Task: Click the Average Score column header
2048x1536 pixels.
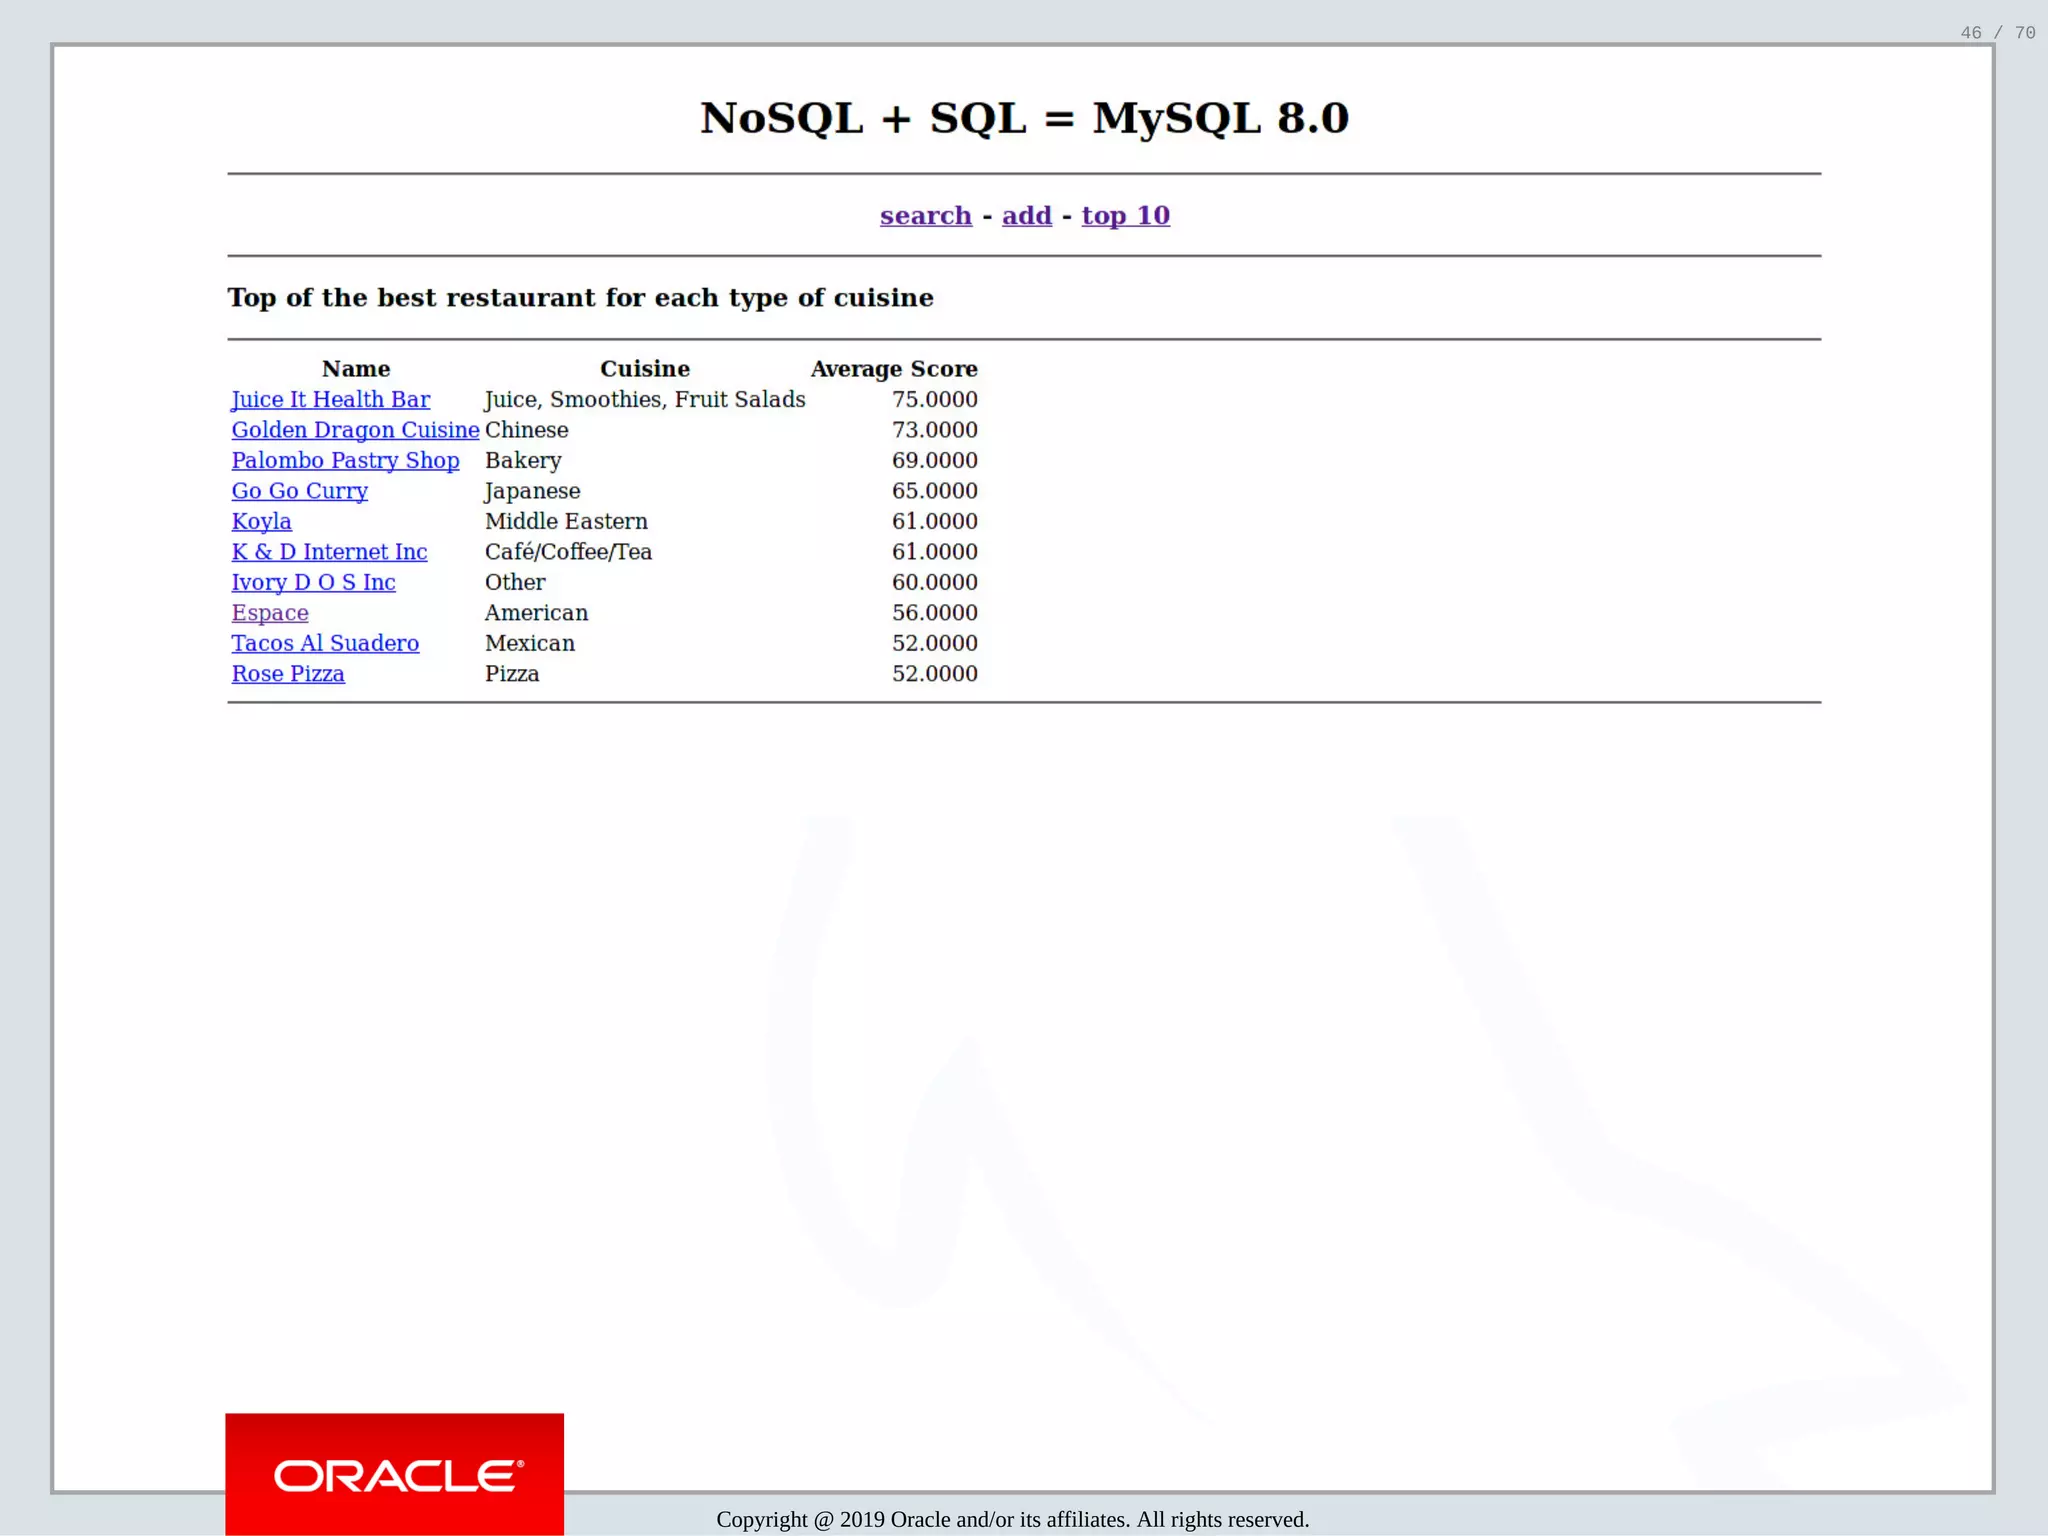Action: click(x=893, y=369)
